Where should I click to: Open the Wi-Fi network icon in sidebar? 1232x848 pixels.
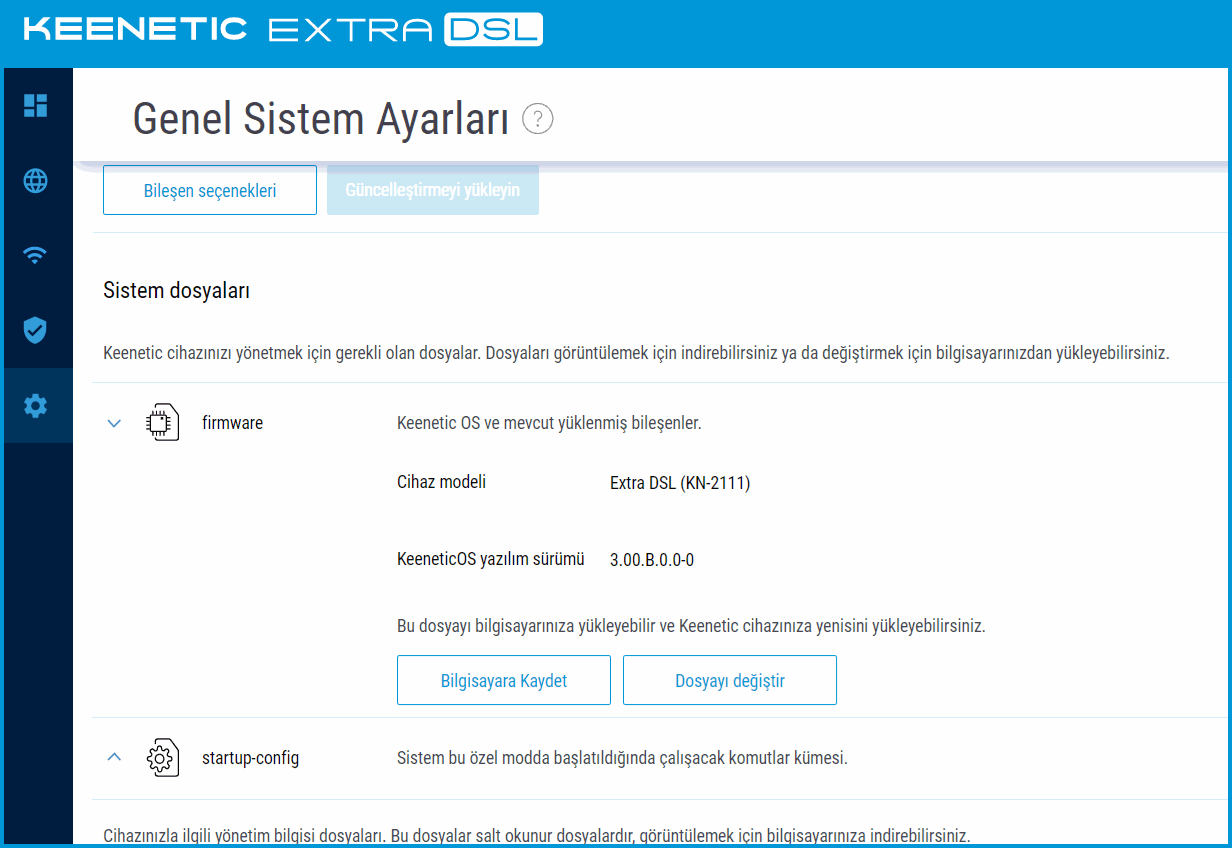(x=36, y=255)
